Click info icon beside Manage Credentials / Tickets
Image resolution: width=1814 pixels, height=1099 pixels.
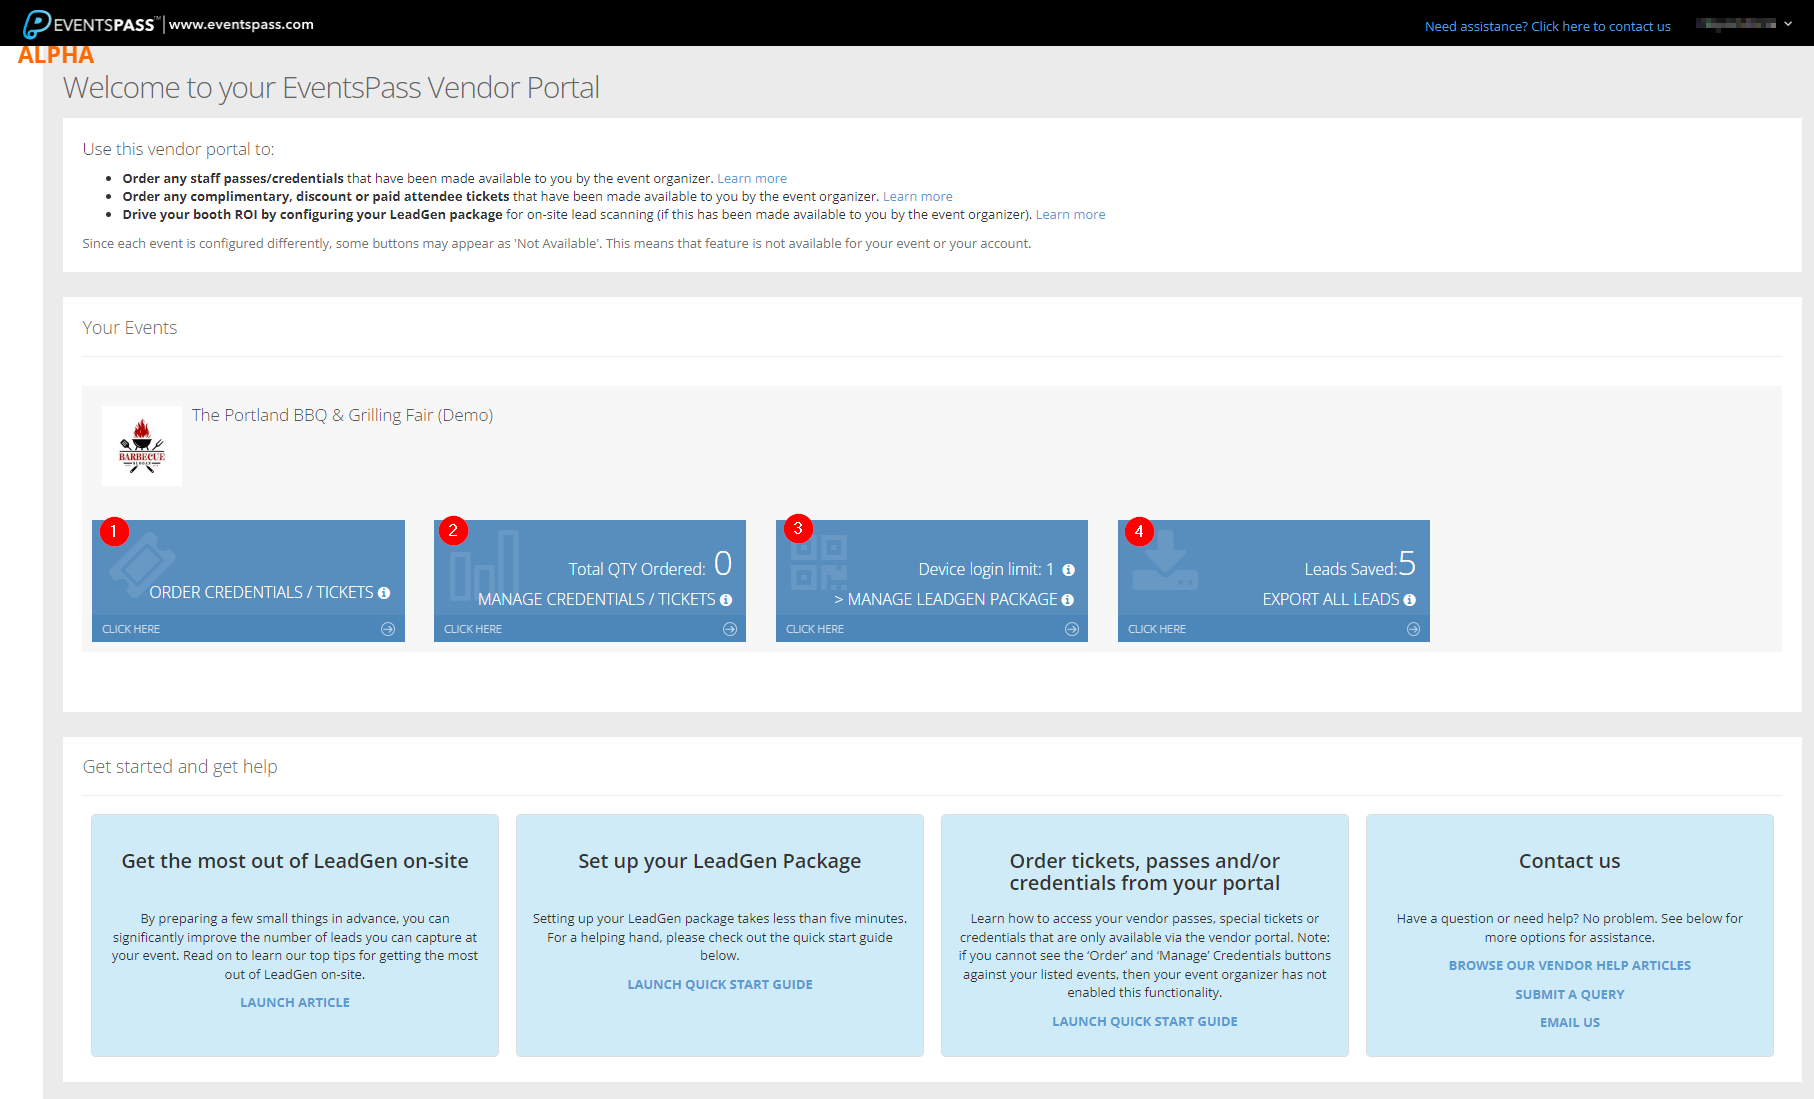click(726, 600)
